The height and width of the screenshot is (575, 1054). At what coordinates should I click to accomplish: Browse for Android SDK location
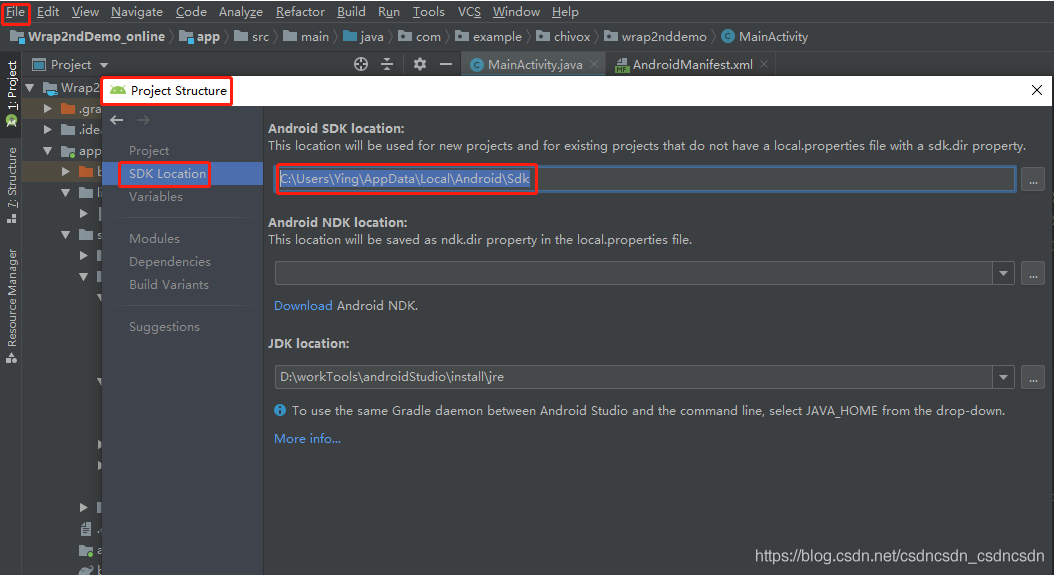coord(1032,180)
